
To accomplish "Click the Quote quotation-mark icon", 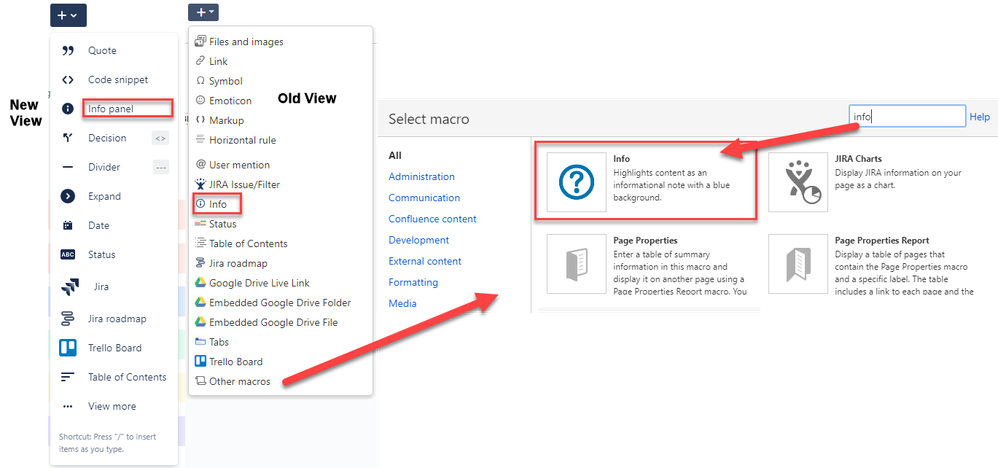I will pos(67,51).
